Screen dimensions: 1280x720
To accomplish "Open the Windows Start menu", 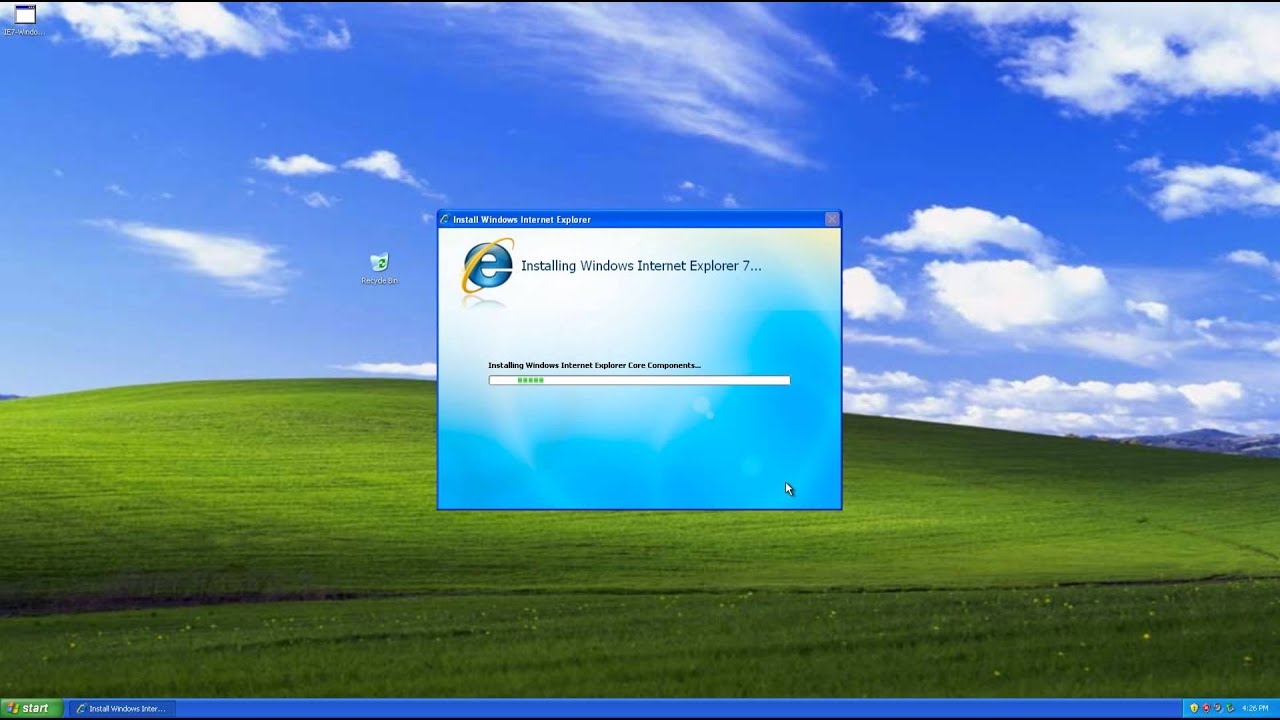I will pos(30,708).
